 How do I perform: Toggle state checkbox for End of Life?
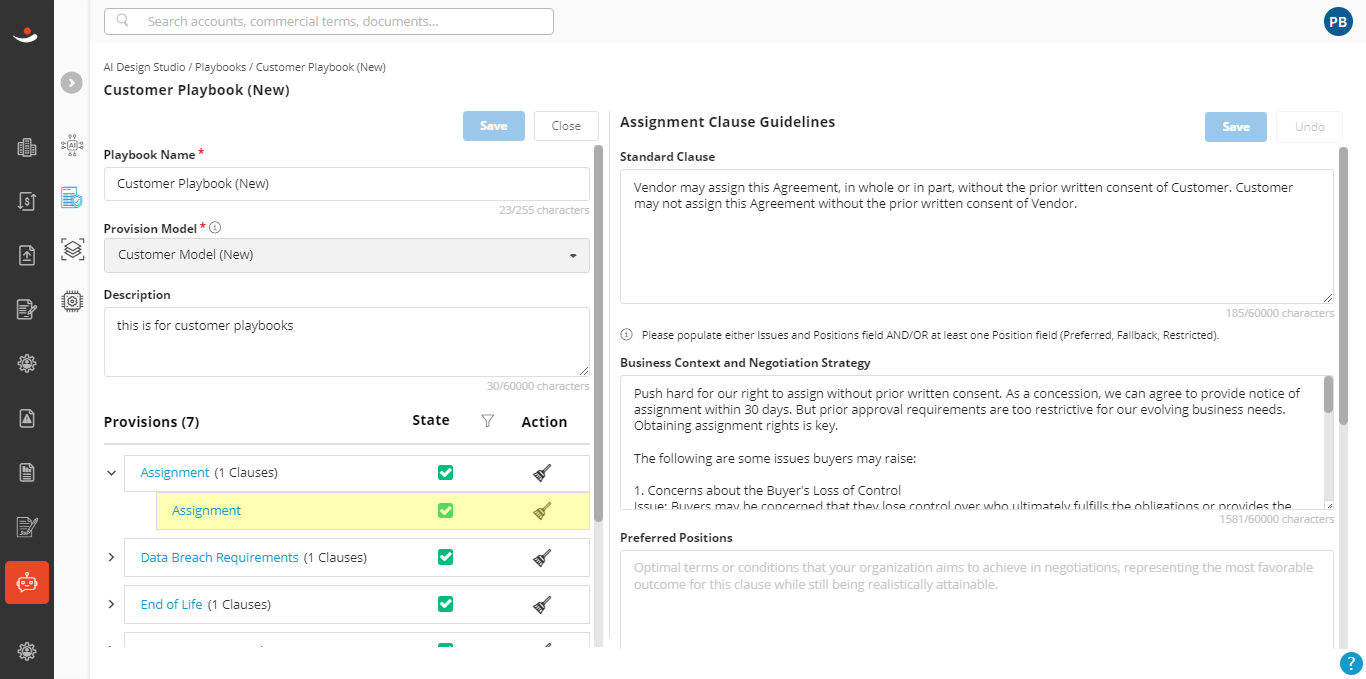point(446,604)
